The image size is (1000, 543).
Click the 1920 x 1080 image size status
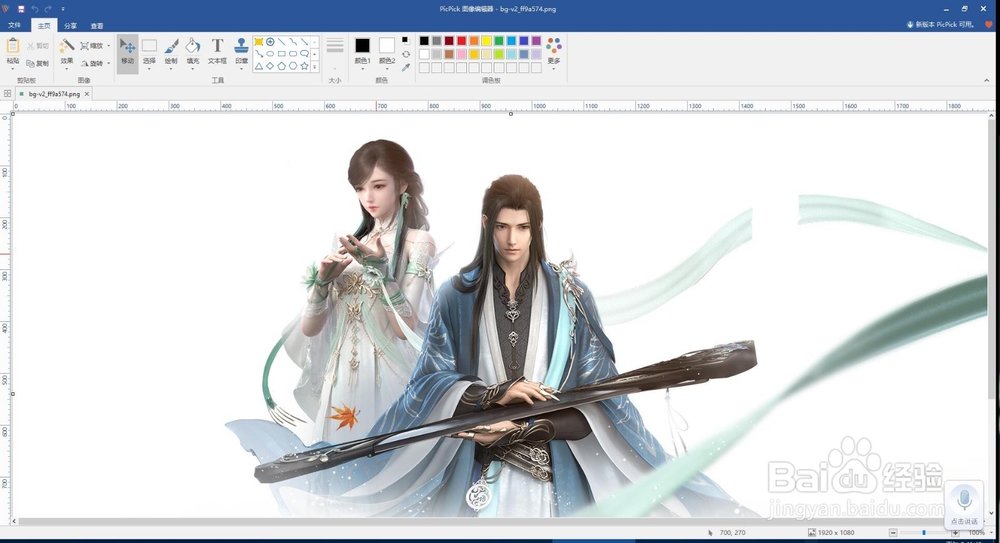click(831, 532)
